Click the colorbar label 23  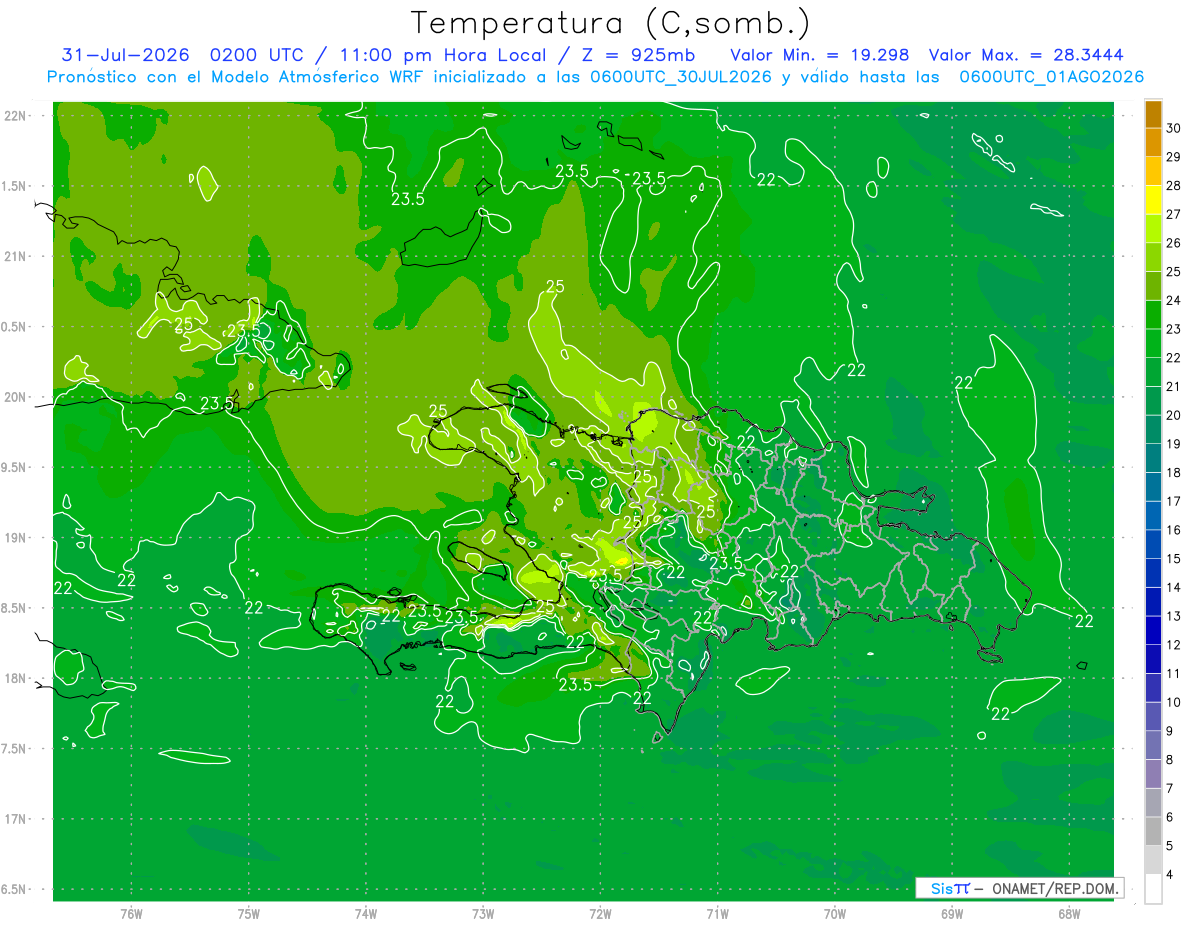[1174, 329]
